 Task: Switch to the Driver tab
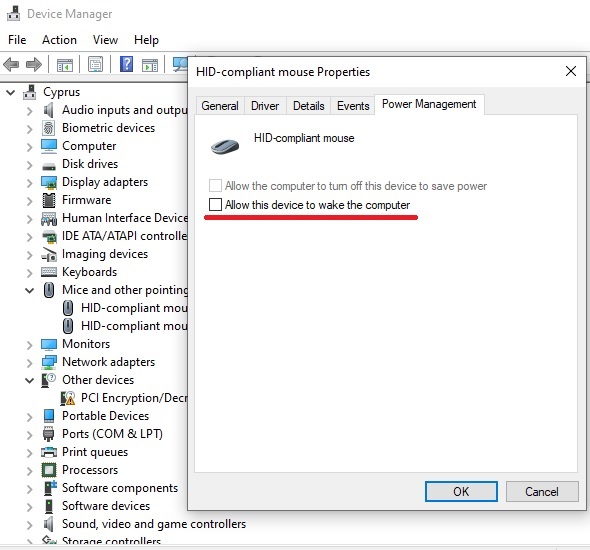tap(265, 106)
